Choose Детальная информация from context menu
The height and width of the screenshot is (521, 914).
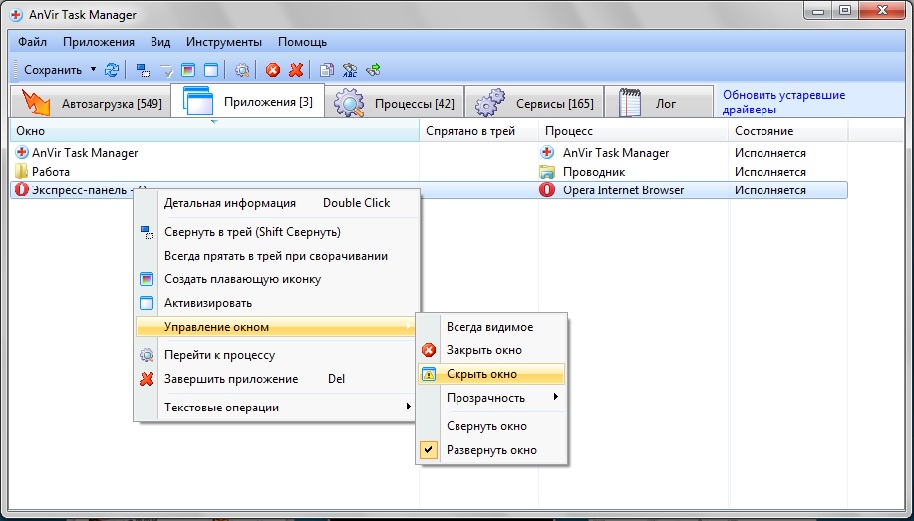tap(276, 203)
